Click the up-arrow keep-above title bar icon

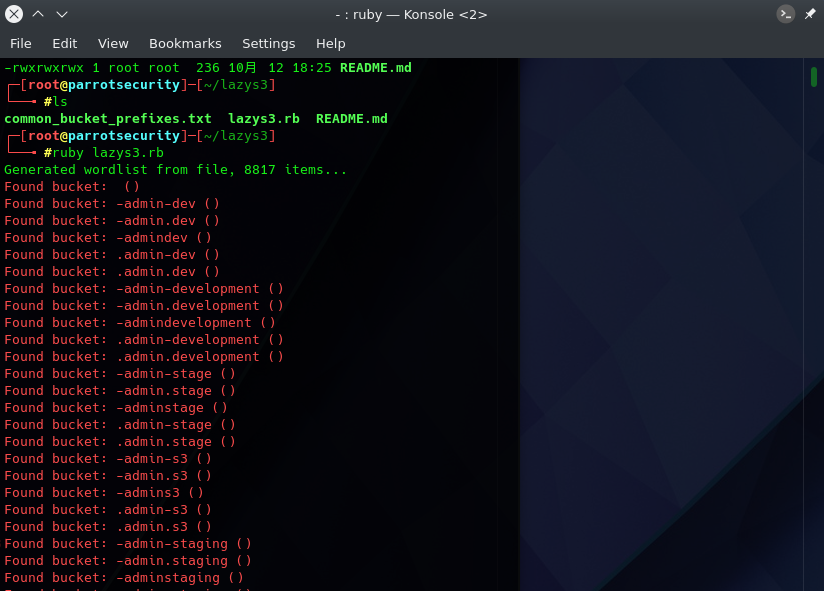point(38,14)
